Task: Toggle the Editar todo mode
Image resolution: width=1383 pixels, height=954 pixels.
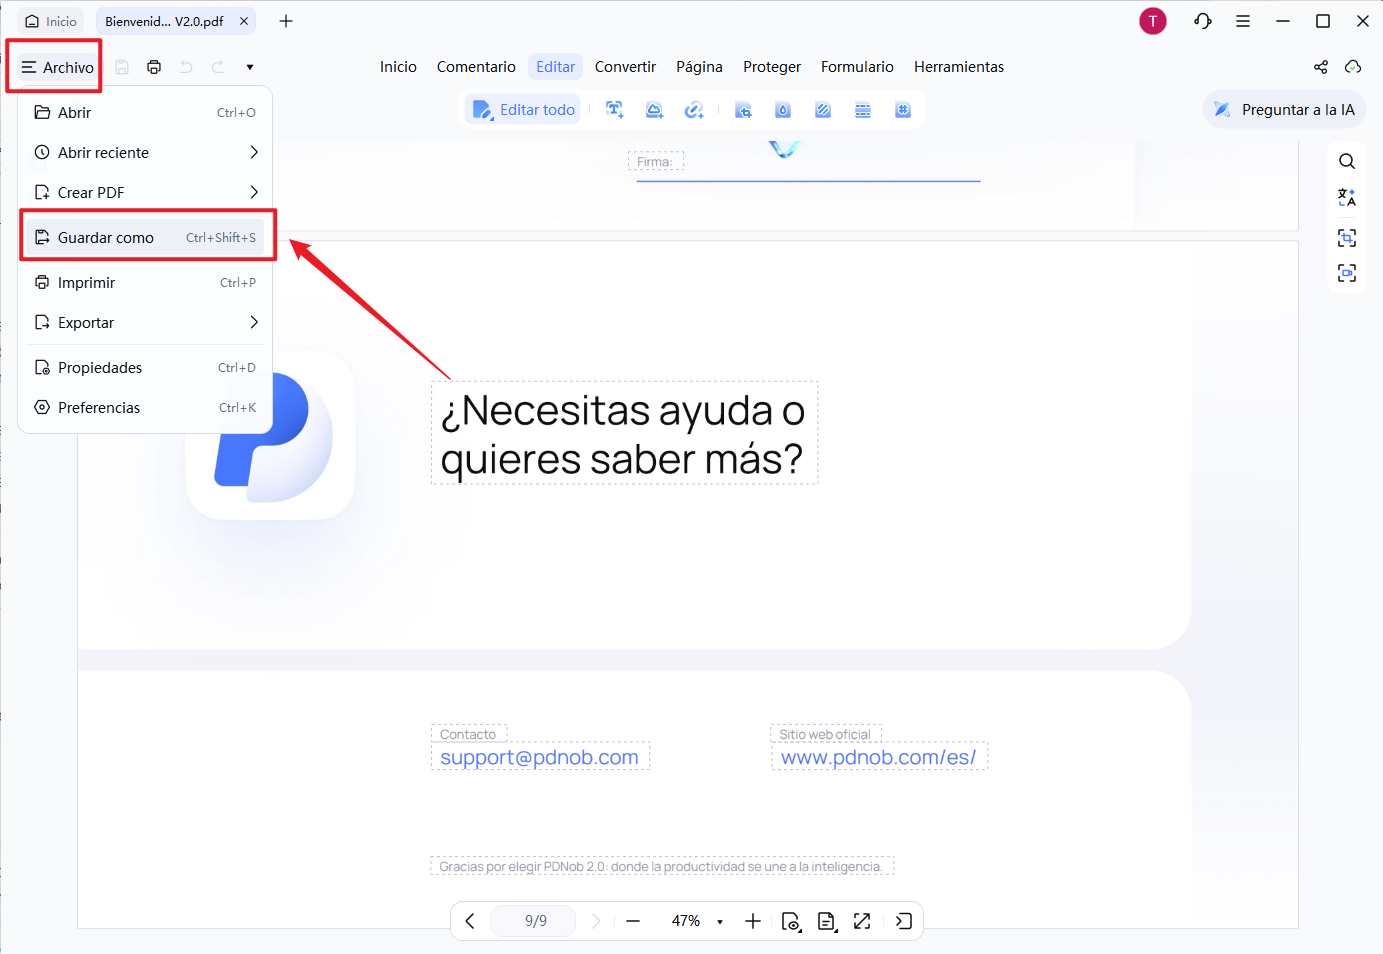Action: [522, 109]
